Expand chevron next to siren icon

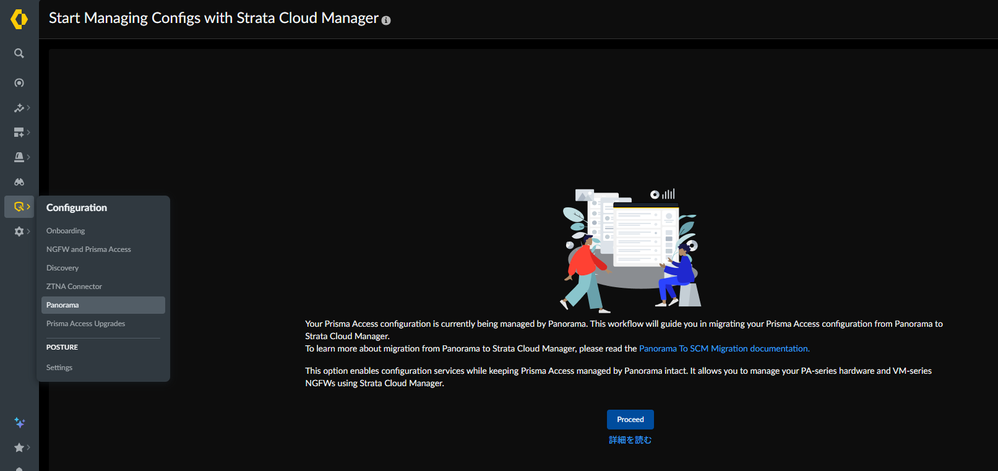click(x=29, y=157)
